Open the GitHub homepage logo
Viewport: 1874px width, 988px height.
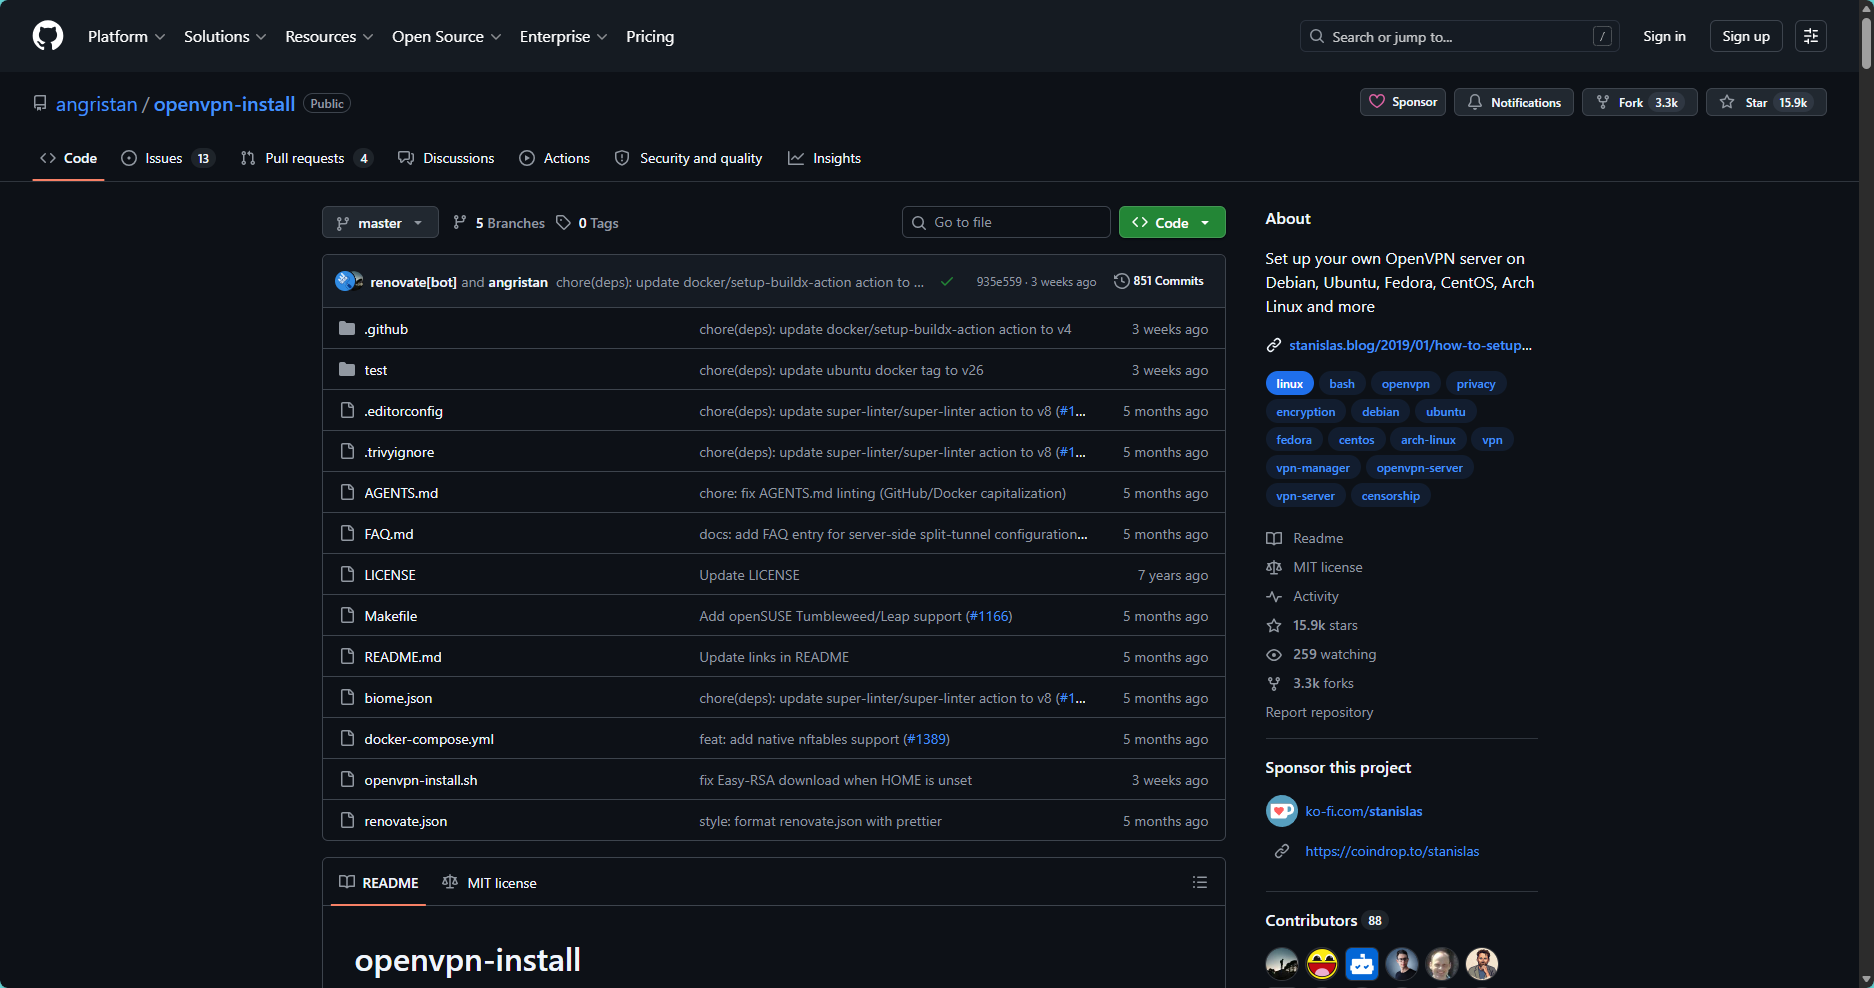click(x=48, y=36)
